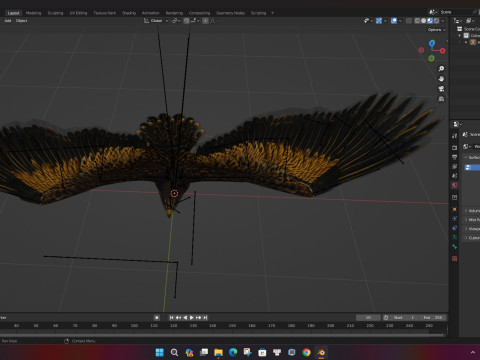Click the green Y axis gizmo

[x=431, y=58]
